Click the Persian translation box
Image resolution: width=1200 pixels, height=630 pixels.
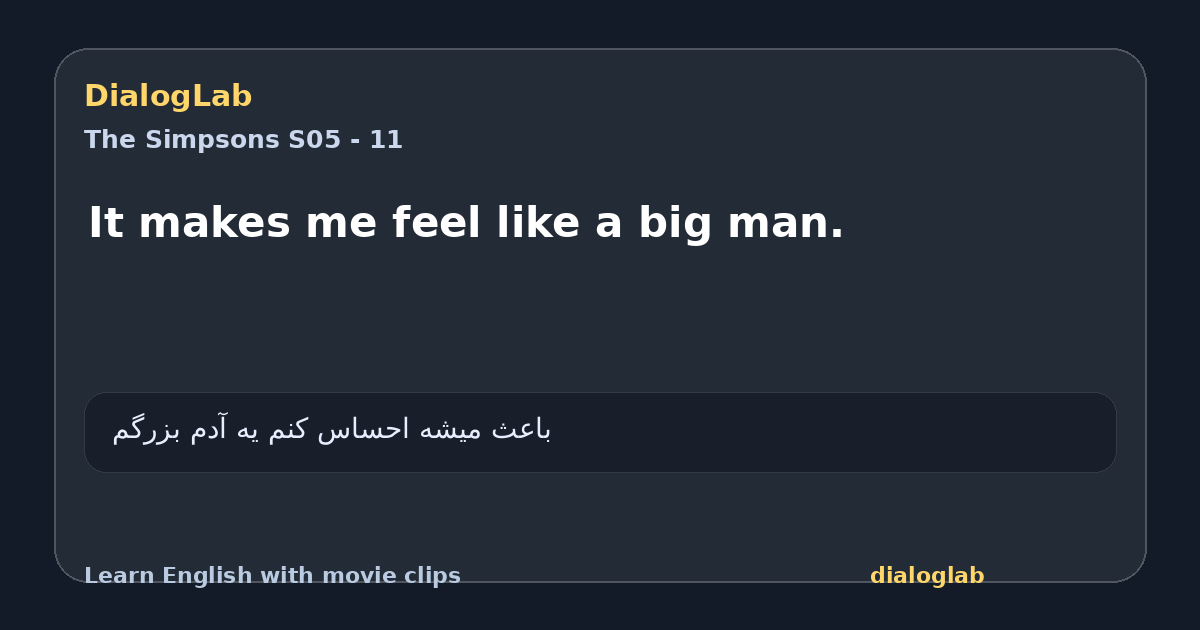pos(600,432)
